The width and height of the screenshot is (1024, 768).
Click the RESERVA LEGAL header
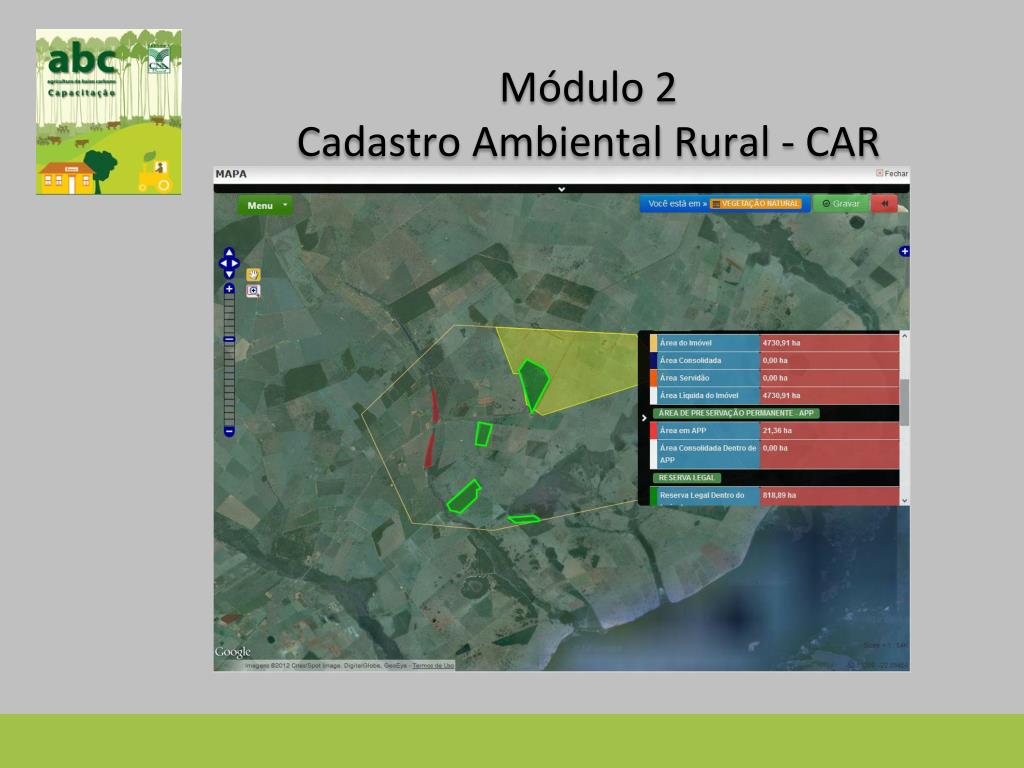tap(686, 478)
